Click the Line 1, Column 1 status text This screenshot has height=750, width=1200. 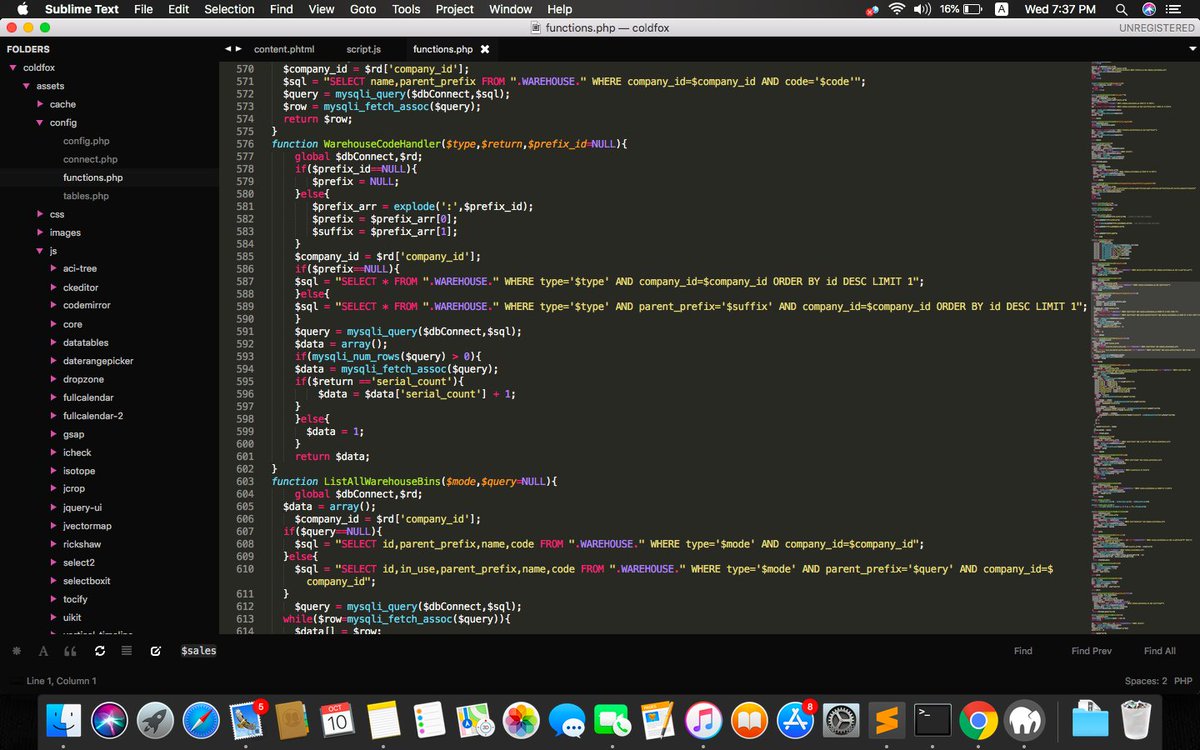[x=62, y=681]
